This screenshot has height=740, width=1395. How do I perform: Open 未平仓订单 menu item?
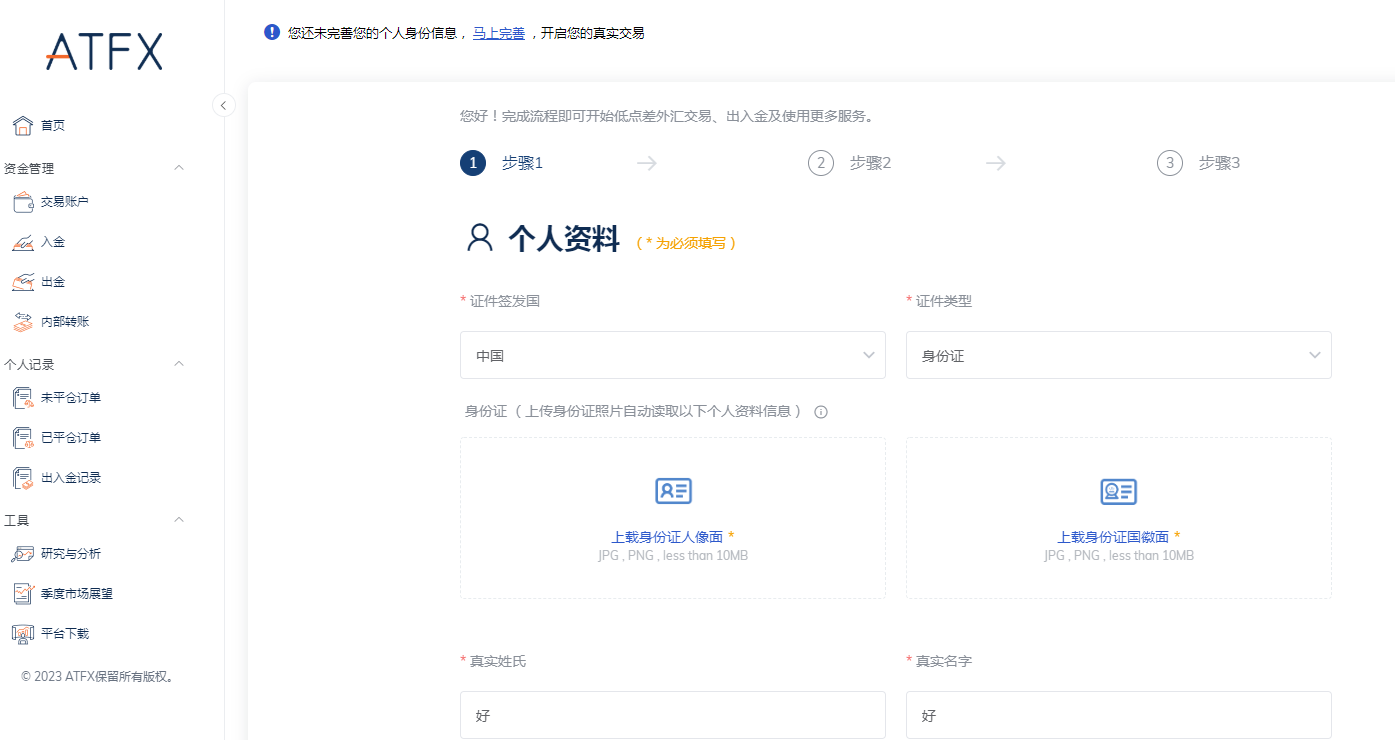70,398
